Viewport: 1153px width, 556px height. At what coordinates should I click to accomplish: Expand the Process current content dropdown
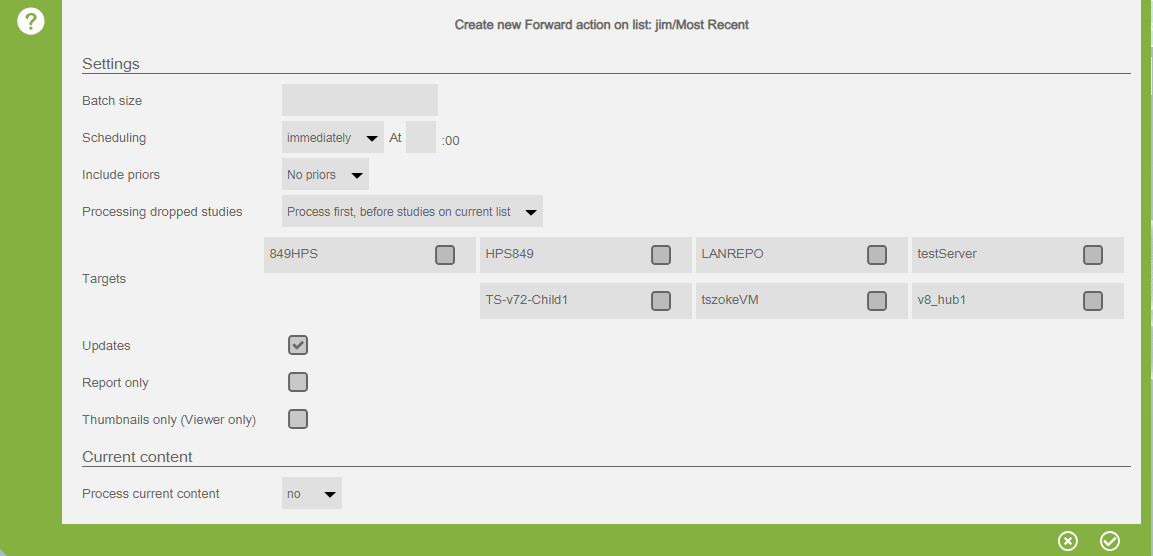point(311,494)
